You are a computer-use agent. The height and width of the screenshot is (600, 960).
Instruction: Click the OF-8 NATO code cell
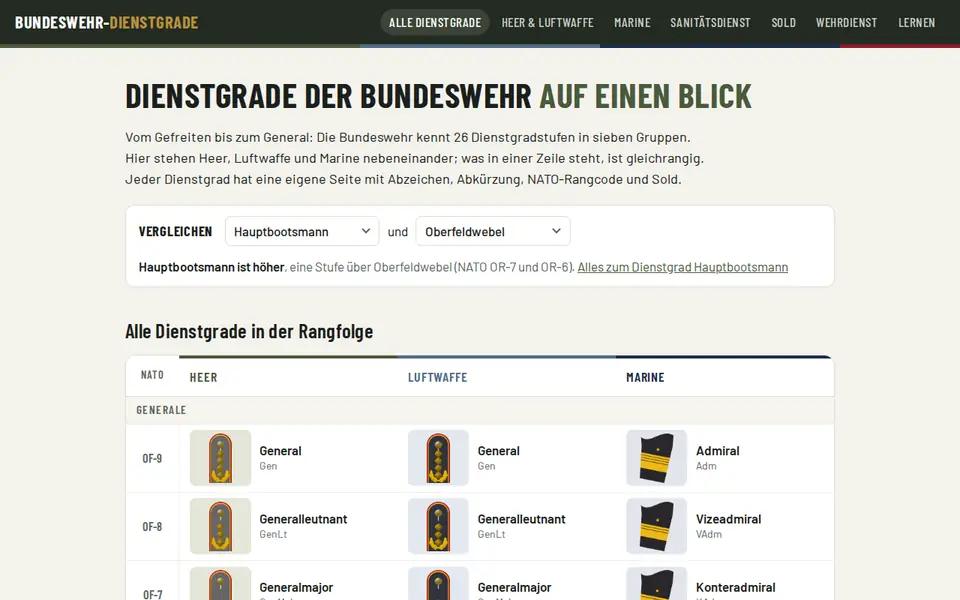152,527
